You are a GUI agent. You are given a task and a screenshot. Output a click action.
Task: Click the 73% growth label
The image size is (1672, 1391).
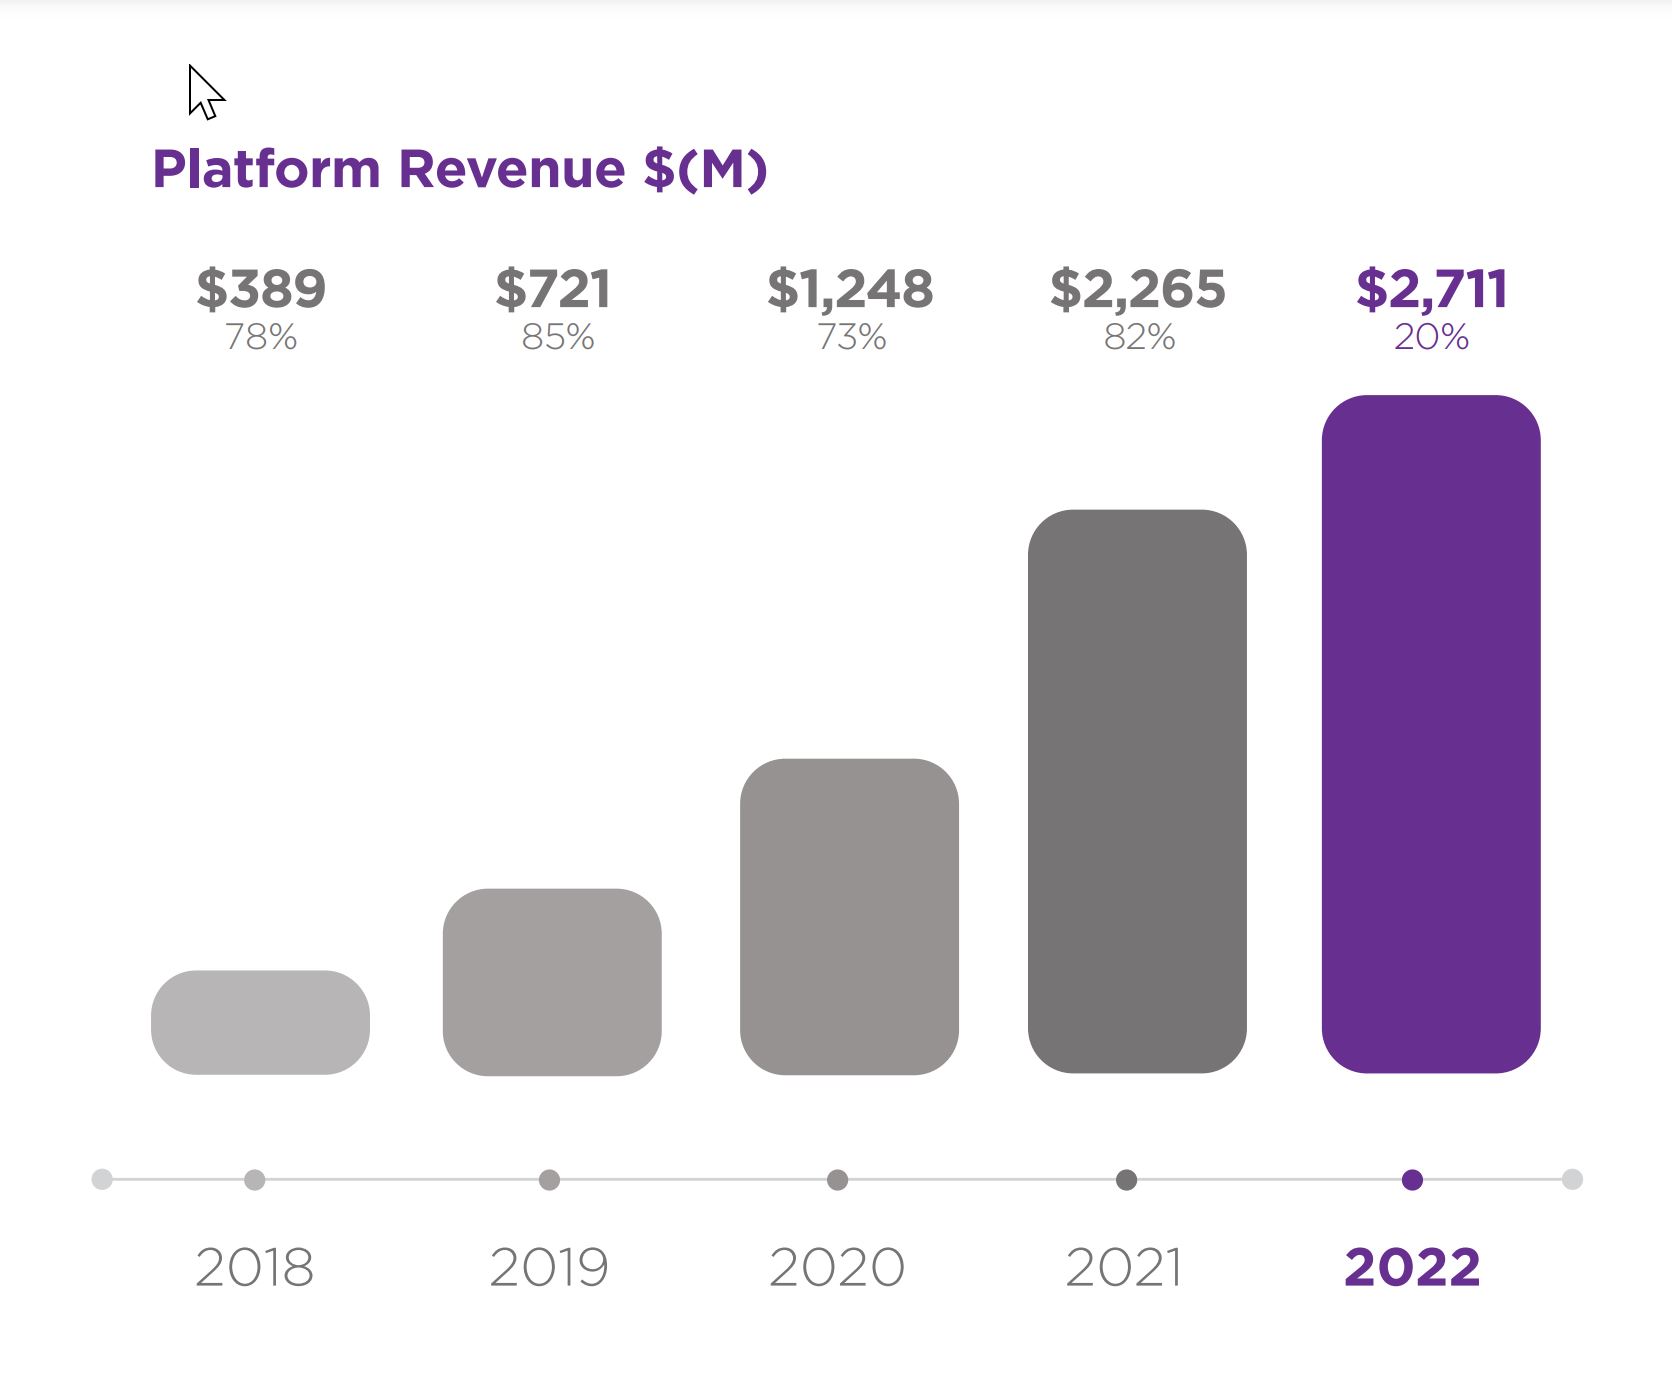point(852,337)
